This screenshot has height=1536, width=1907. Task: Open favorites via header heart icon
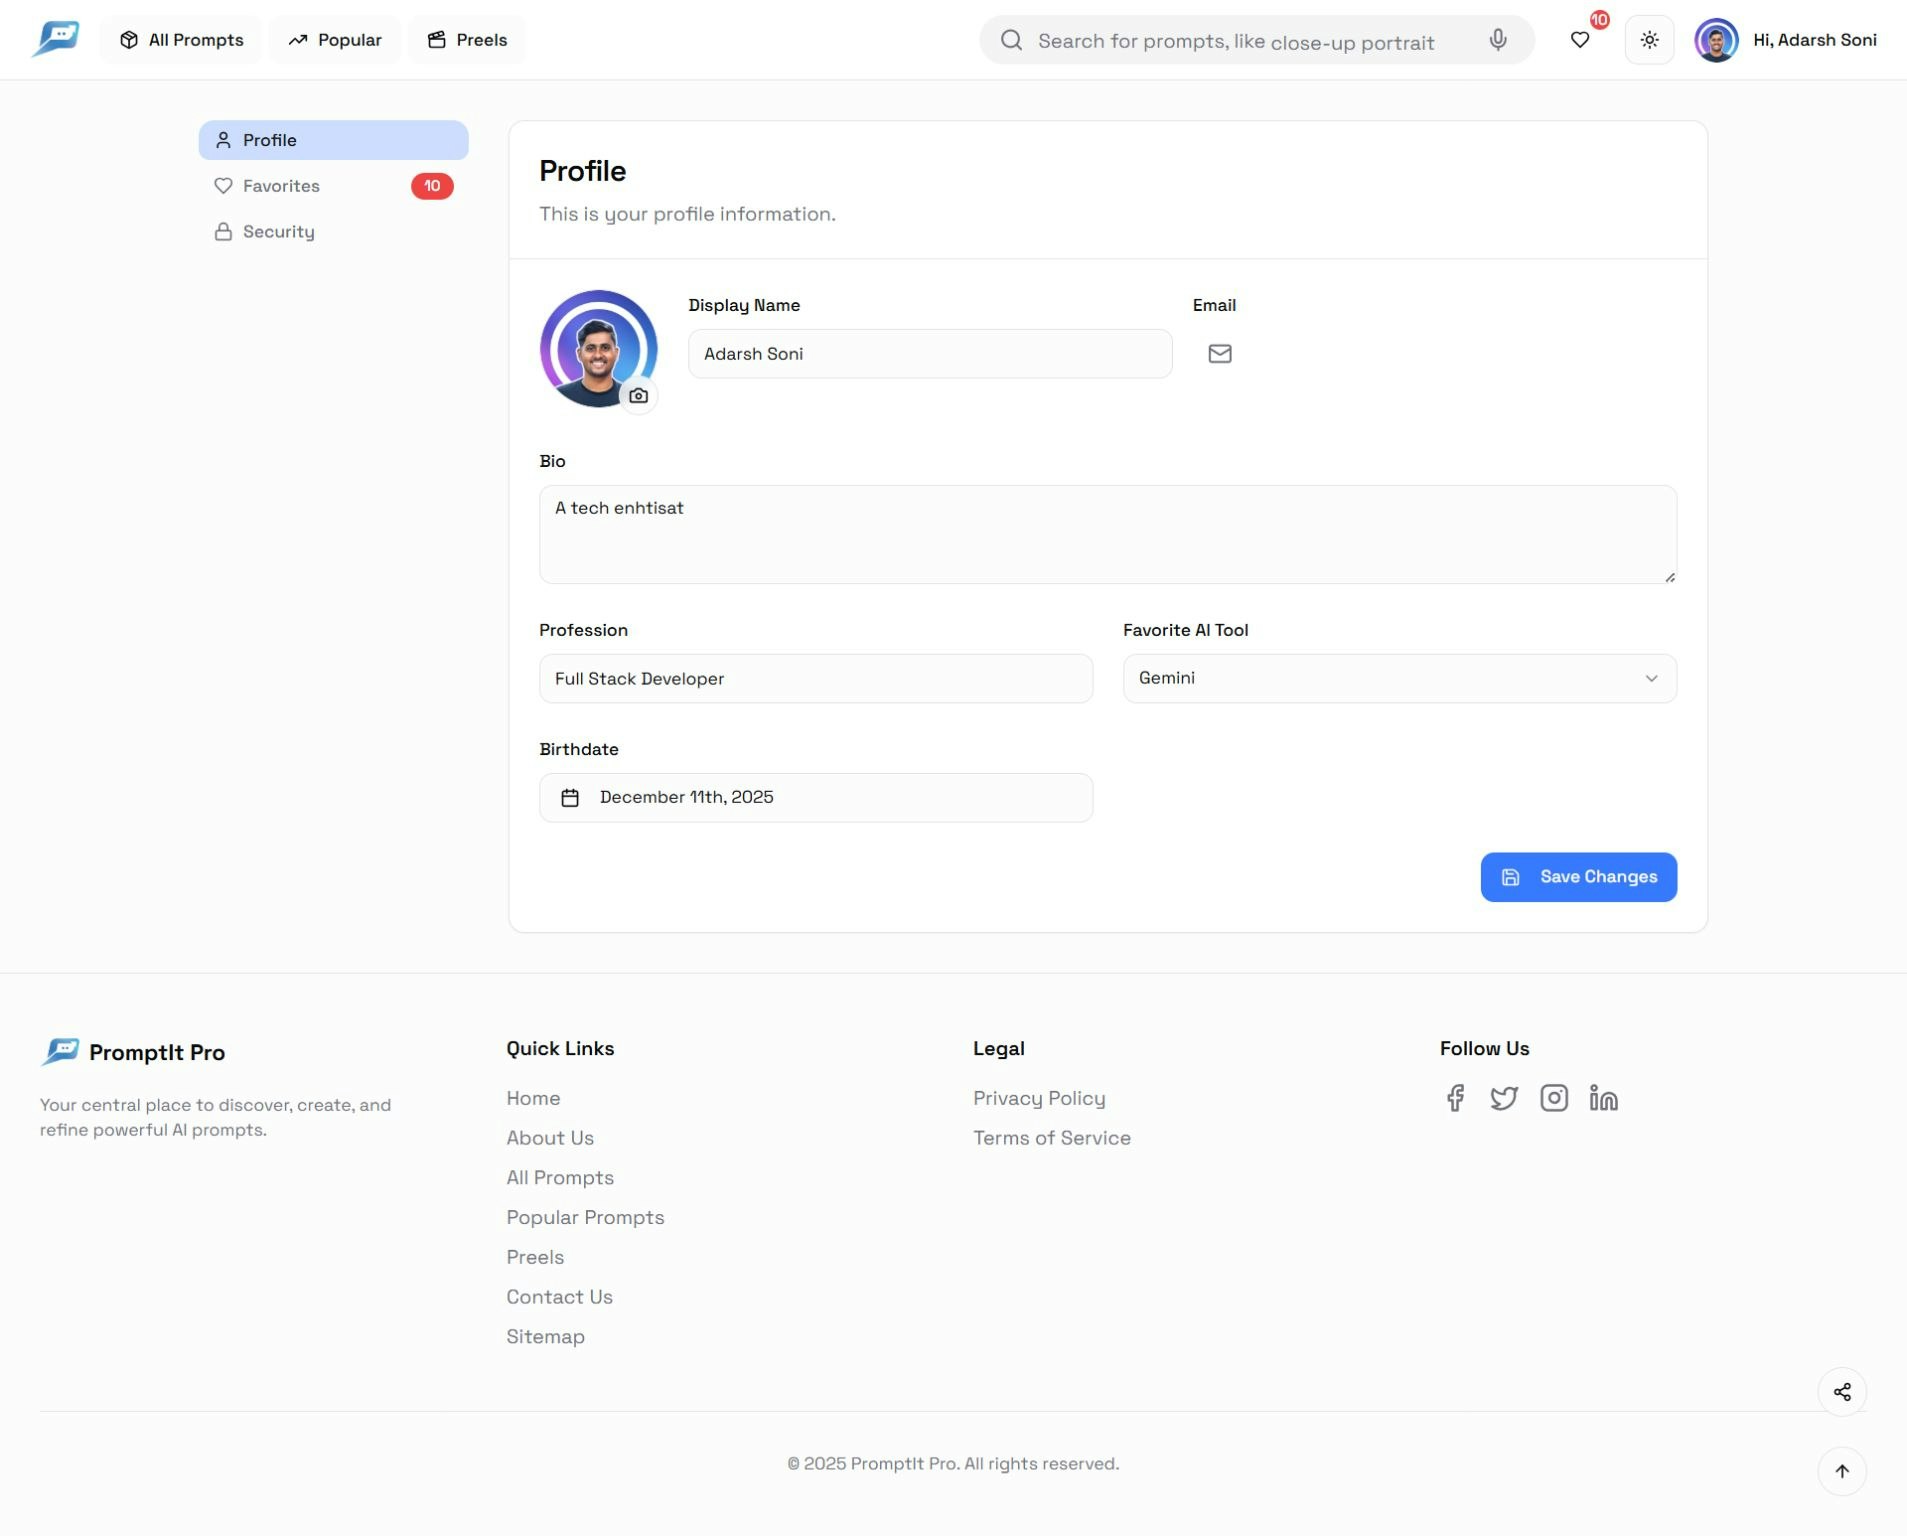click(1580, 40)
